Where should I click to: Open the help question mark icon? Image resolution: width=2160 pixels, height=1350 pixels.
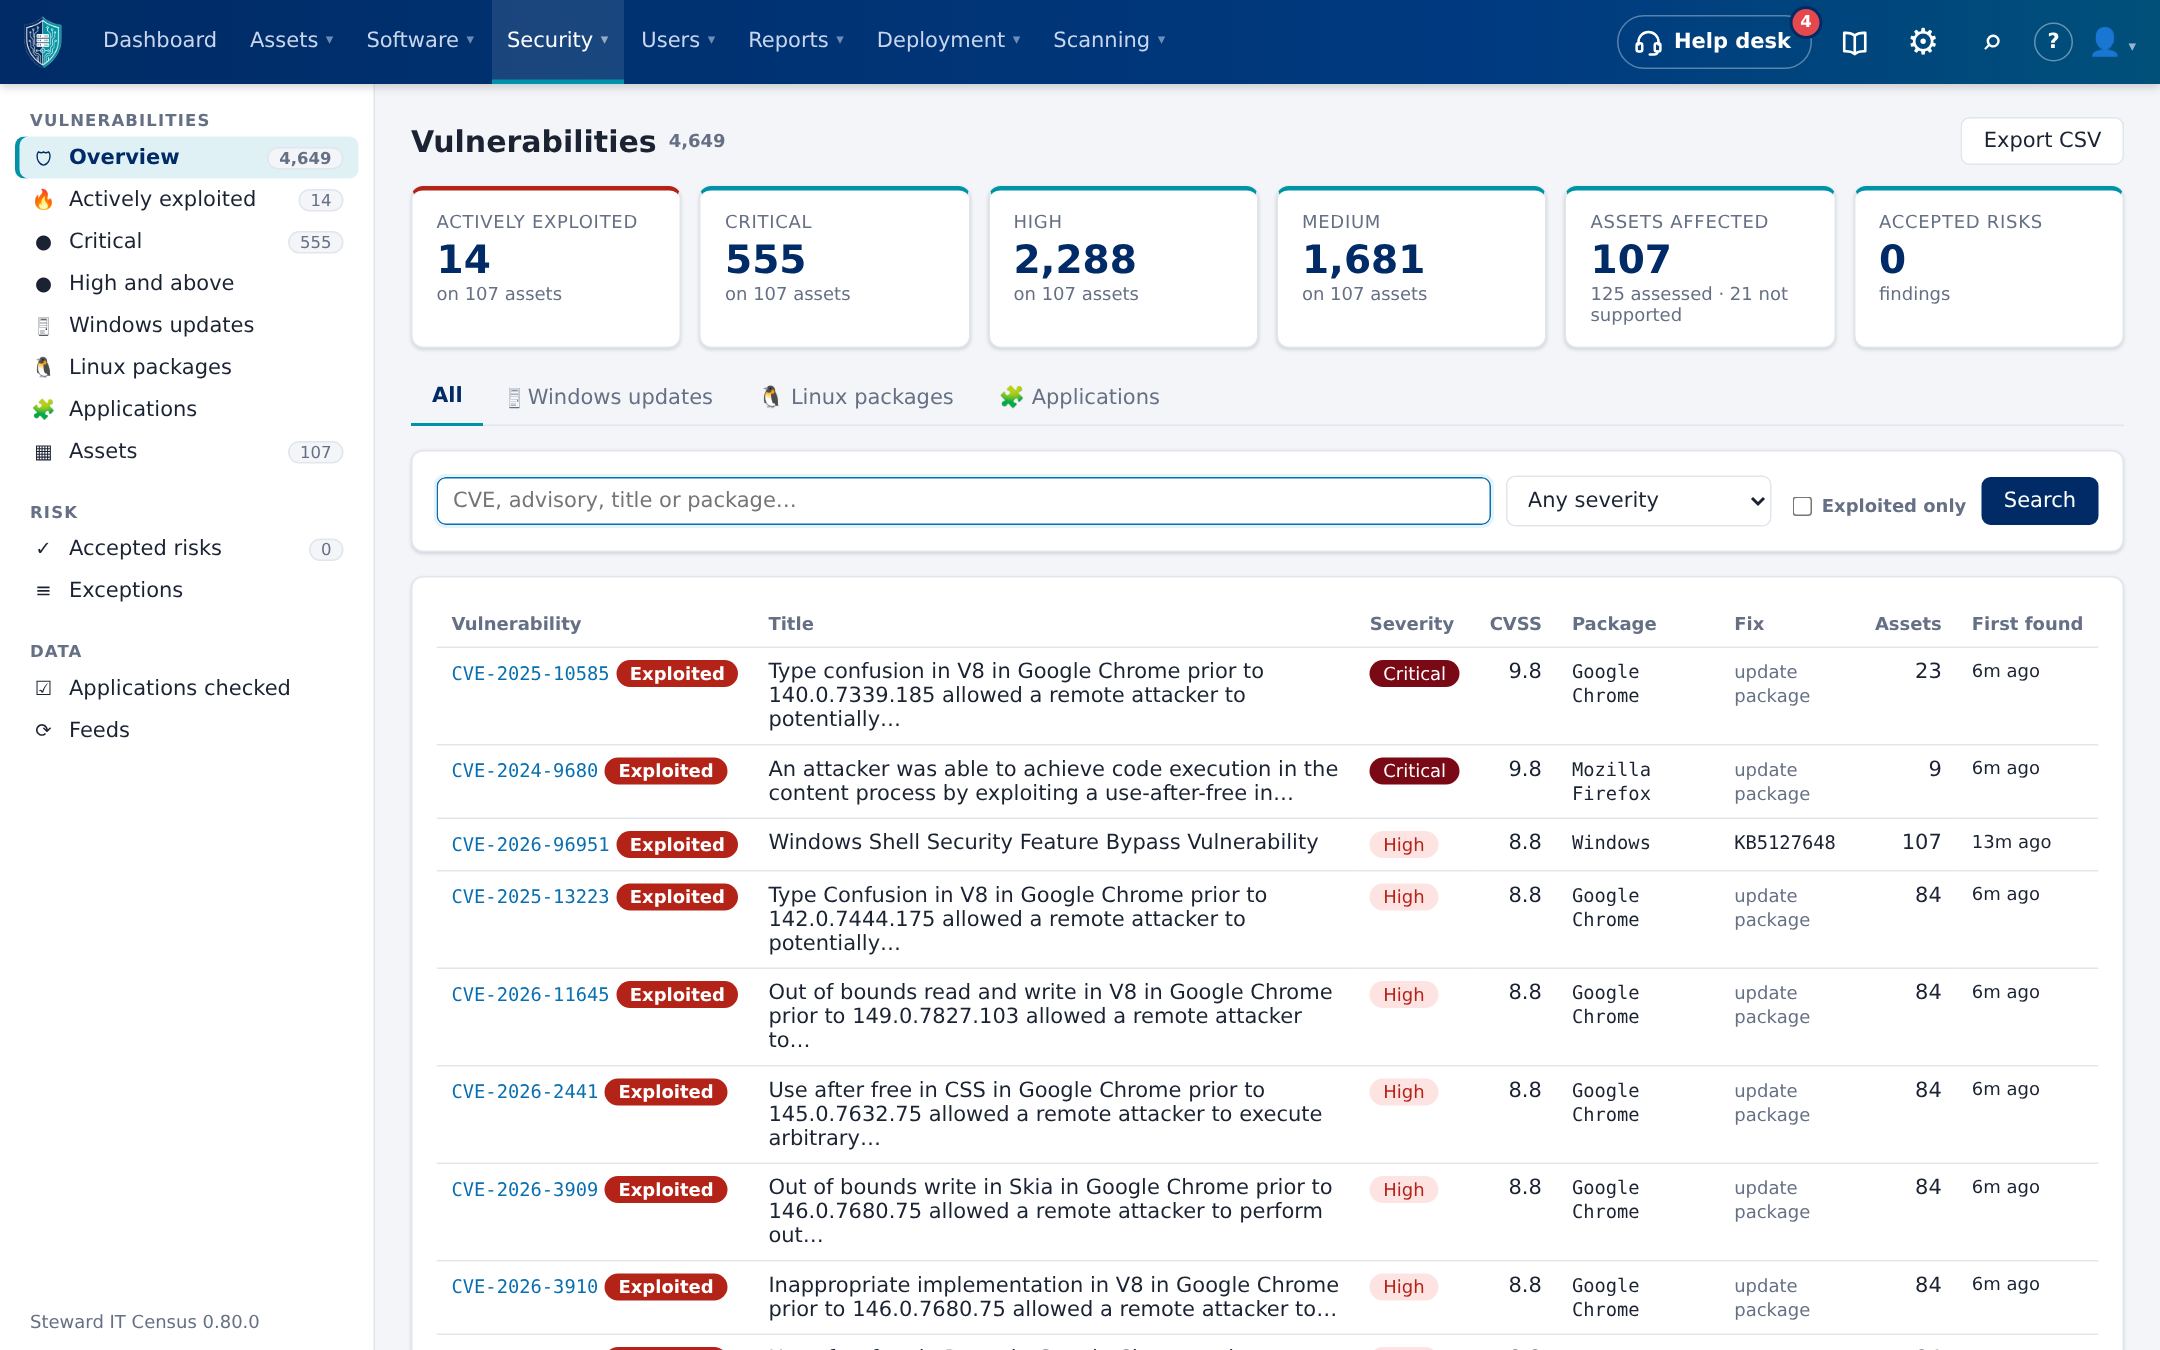(x=2053, y=42)
